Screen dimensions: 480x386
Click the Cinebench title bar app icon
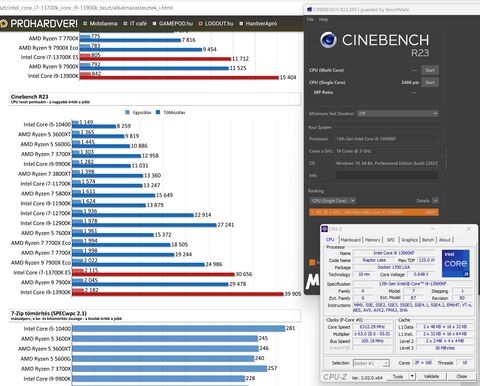tap(309, 10)
